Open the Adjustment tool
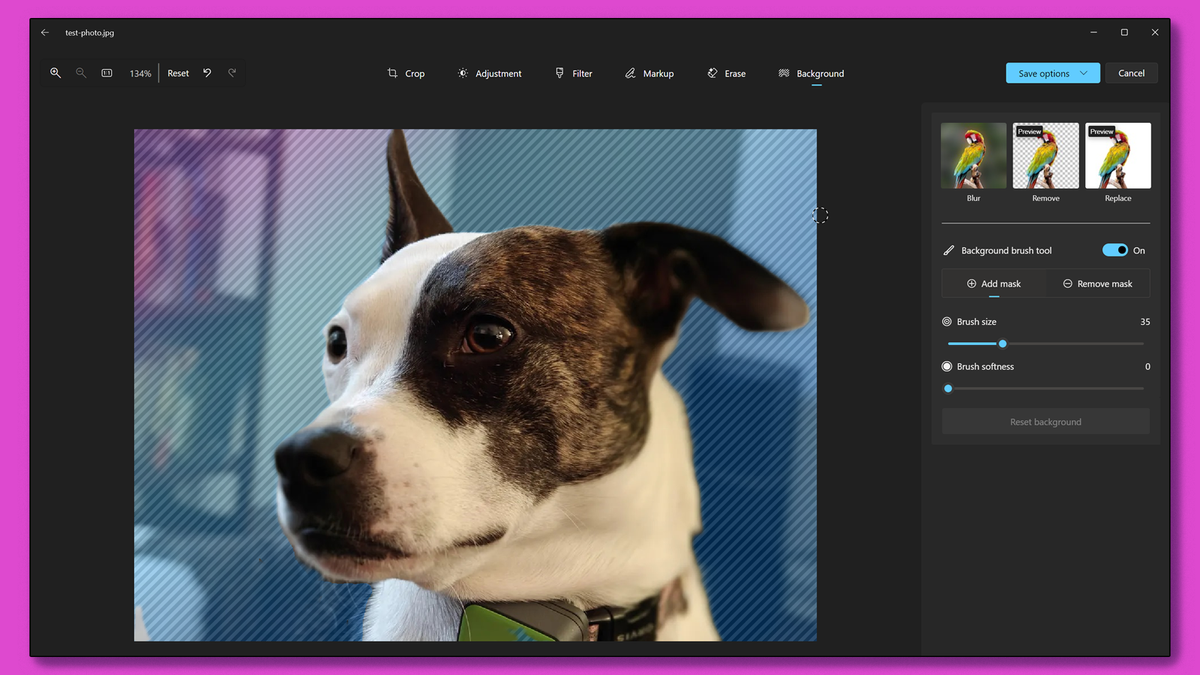The height and width of the screenshot is (675, 1200). pos(489,73)
